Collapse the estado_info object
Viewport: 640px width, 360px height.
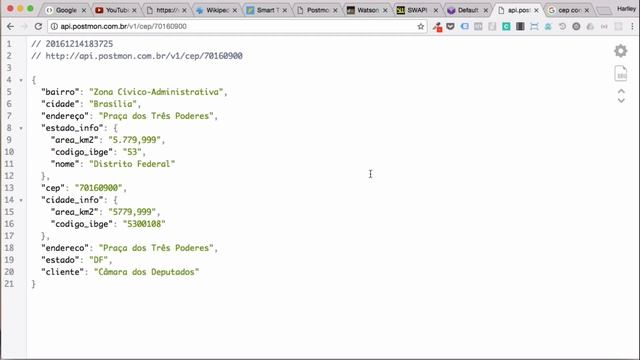tap(21, 129)
